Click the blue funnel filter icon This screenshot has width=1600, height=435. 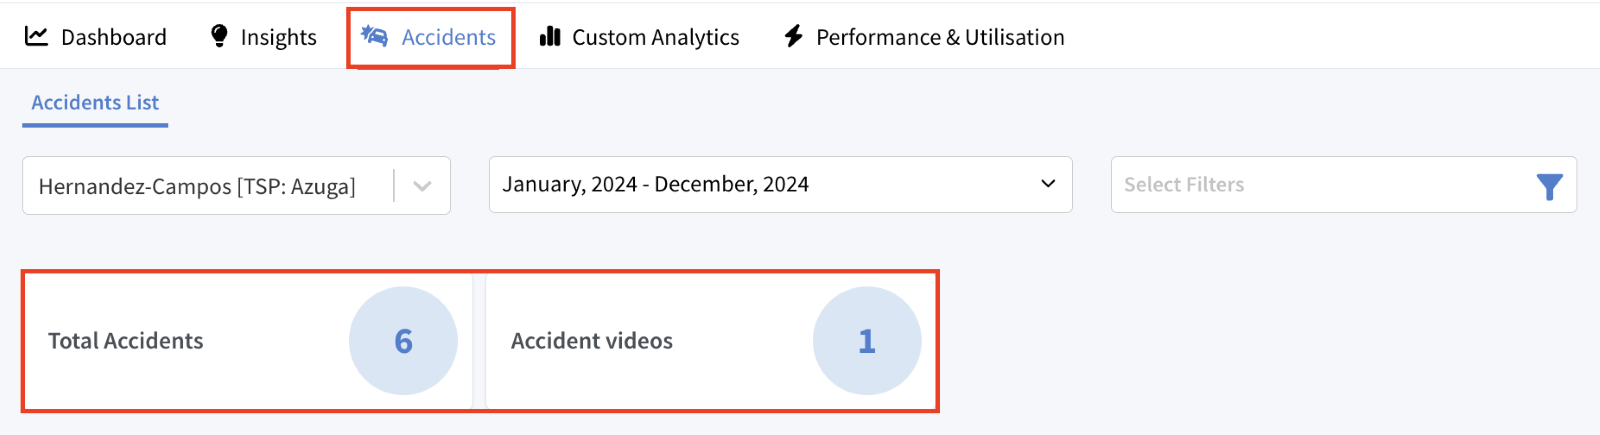tap(1549, 186)
